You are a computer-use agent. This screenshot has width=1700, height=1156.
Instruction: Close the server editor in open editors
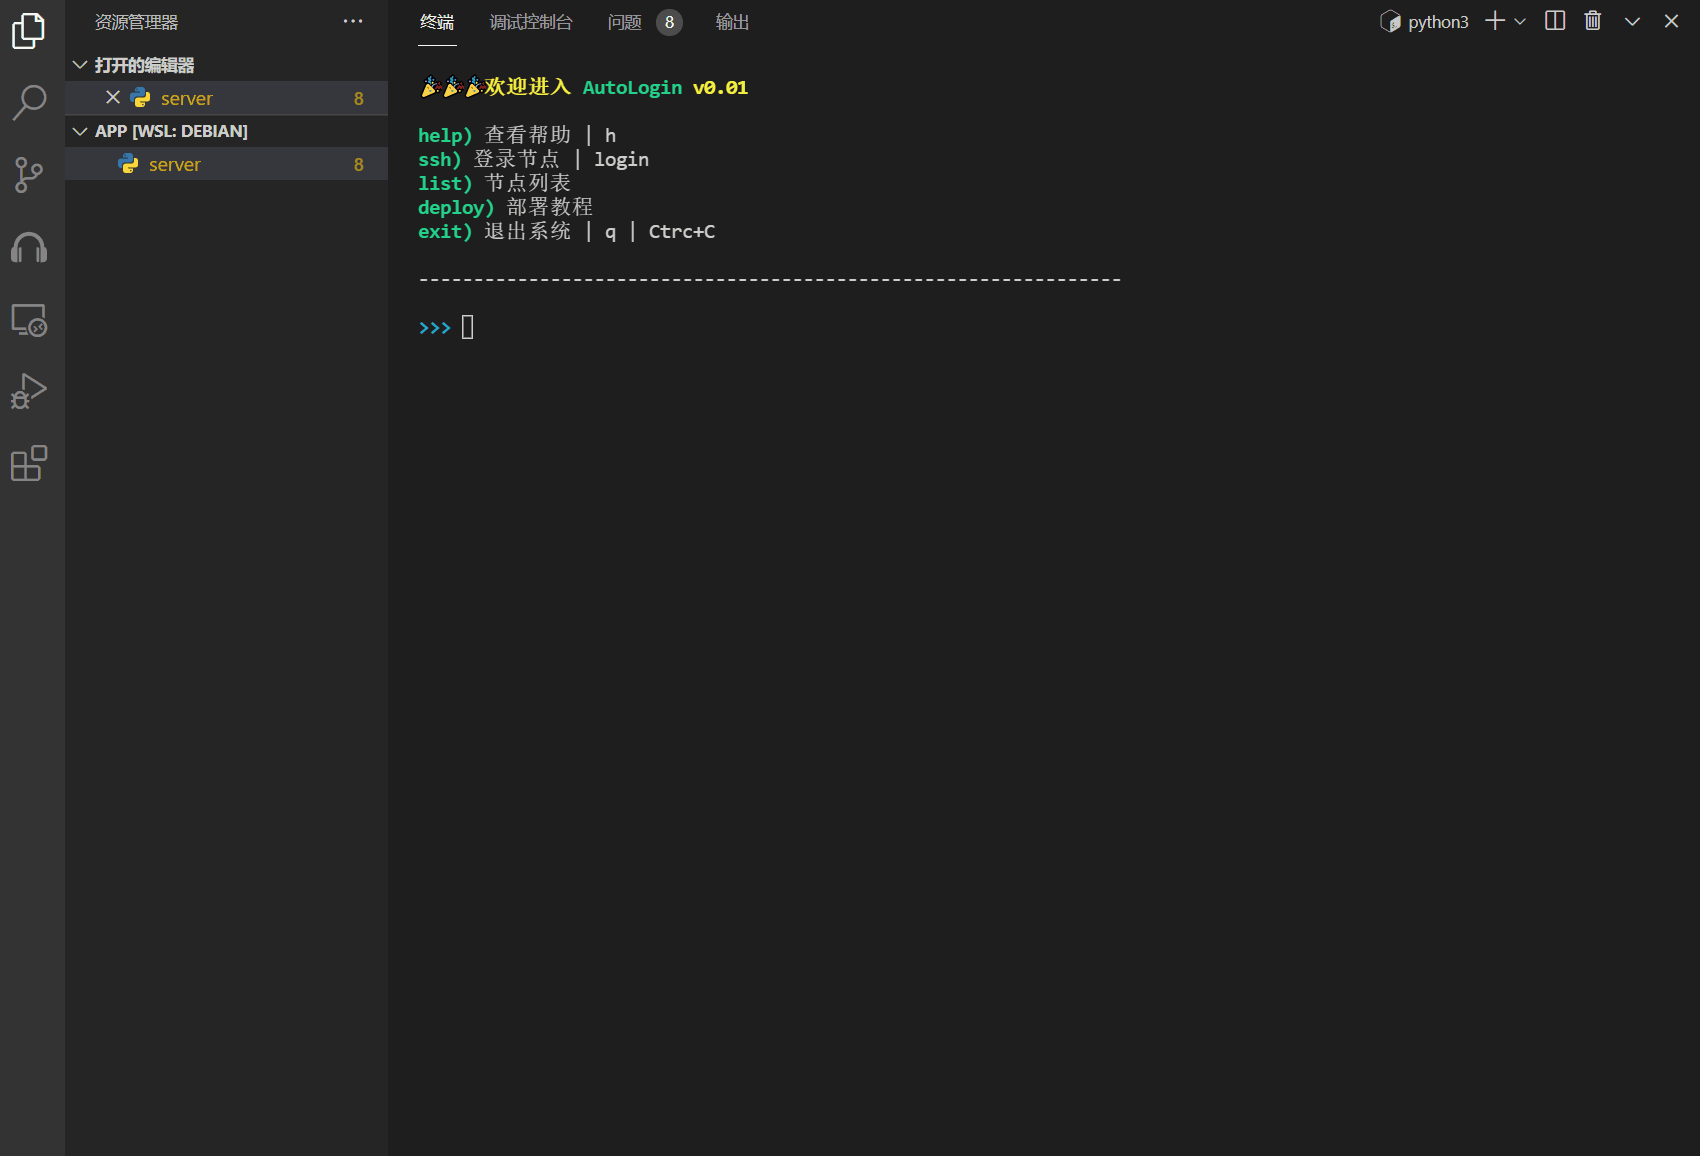pos(113,98)
